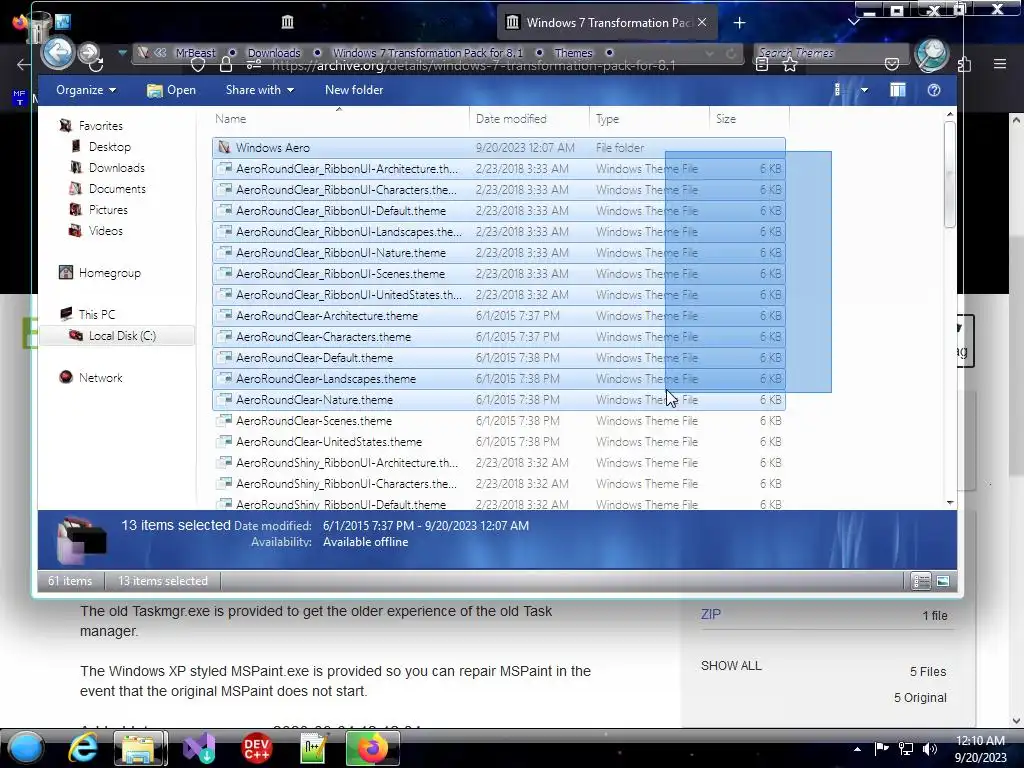The height and width of the screenshot is (768, 1024).
Task: Sort by Type column header
Action: click(x=648, y=119)
